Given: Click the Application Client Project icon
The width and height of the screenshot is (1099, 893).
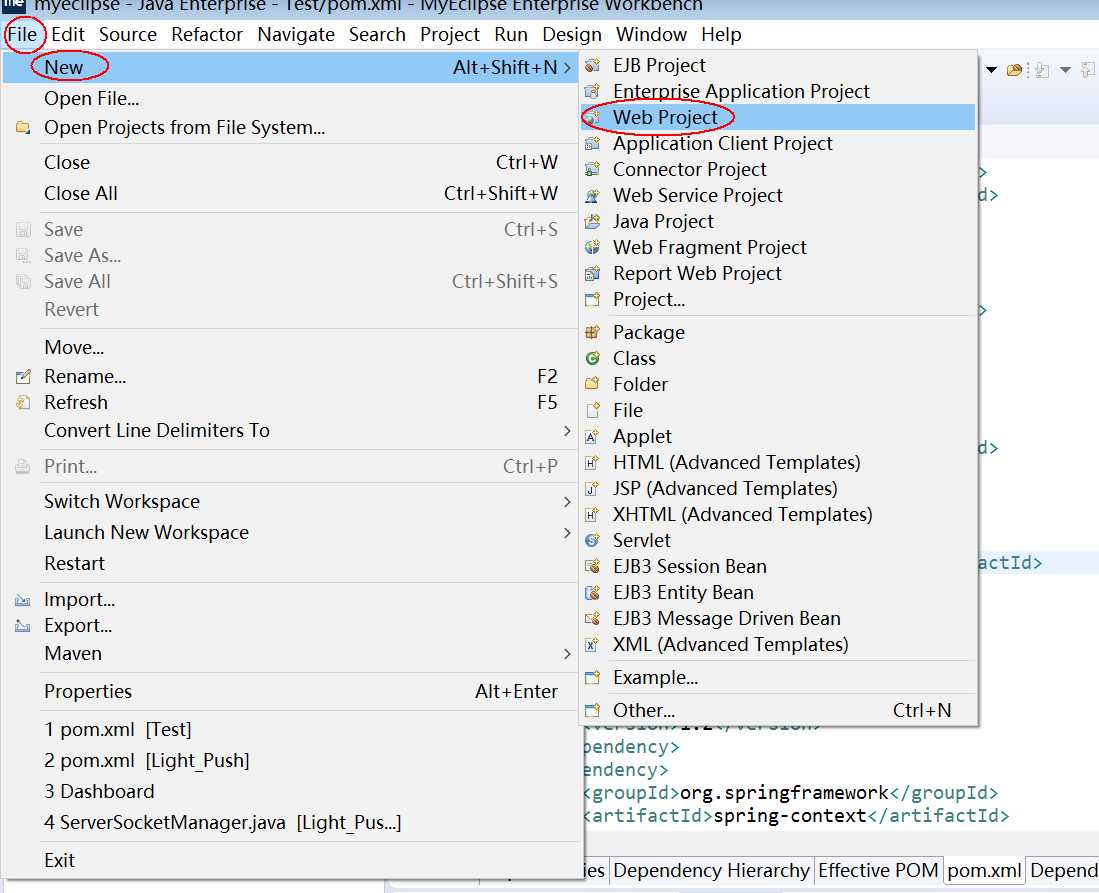Looking at the screenshot, I should pos(592,143).
